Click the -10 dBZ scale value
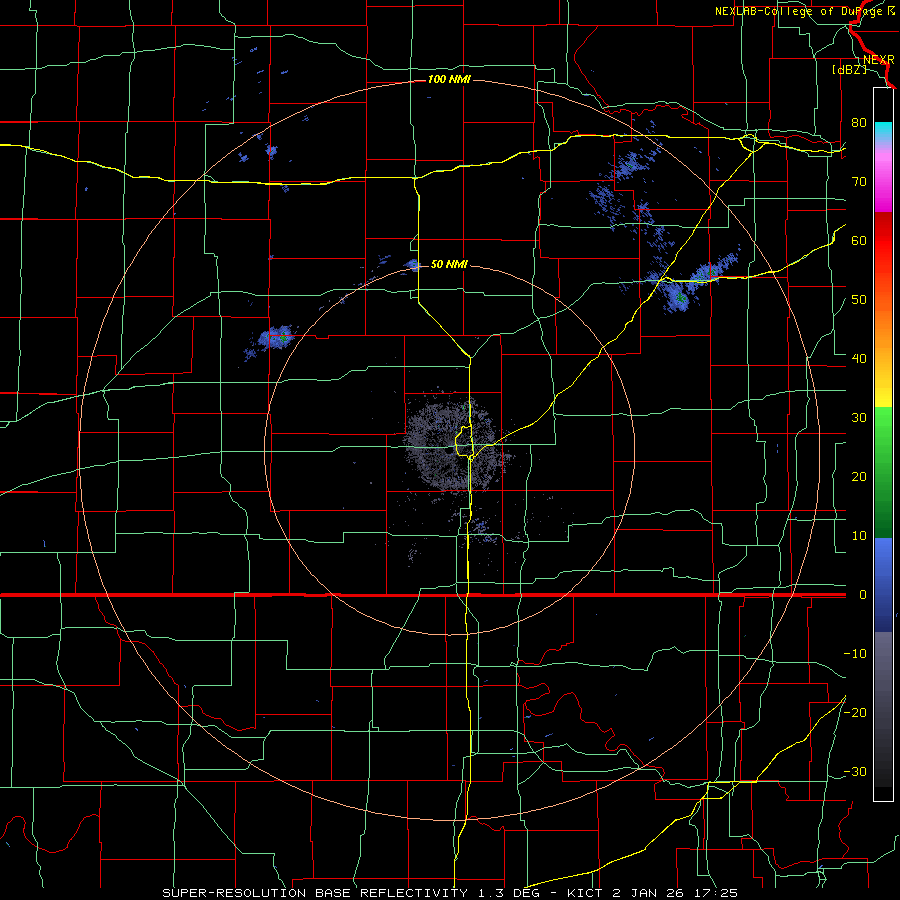Viewport: 900px width, 900px height. point(855,654)
